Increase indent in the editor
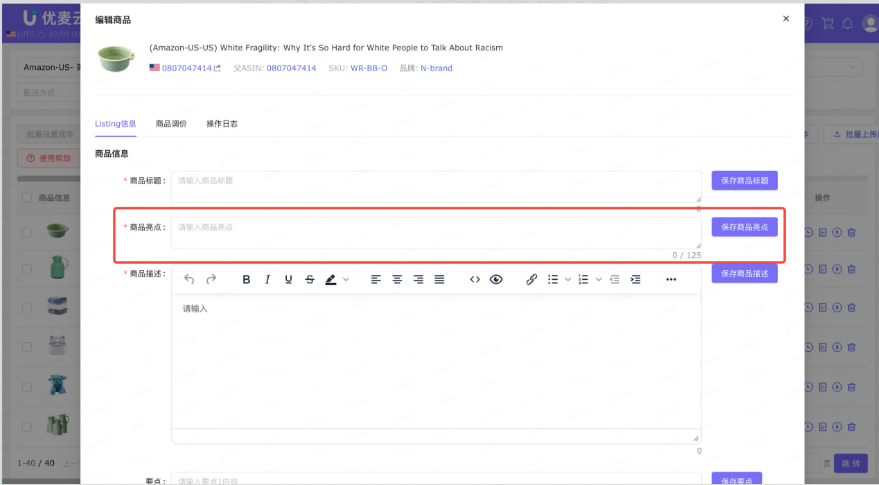Image resolution: width=879 pixels, height=485 pixels. click(635, 279)
